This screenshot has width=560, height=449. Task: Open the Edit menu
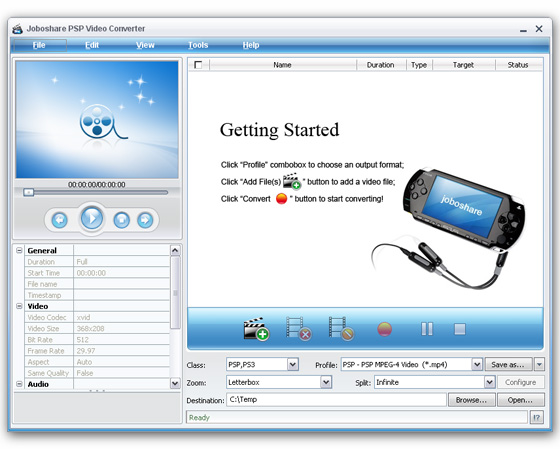click(92, 45)
